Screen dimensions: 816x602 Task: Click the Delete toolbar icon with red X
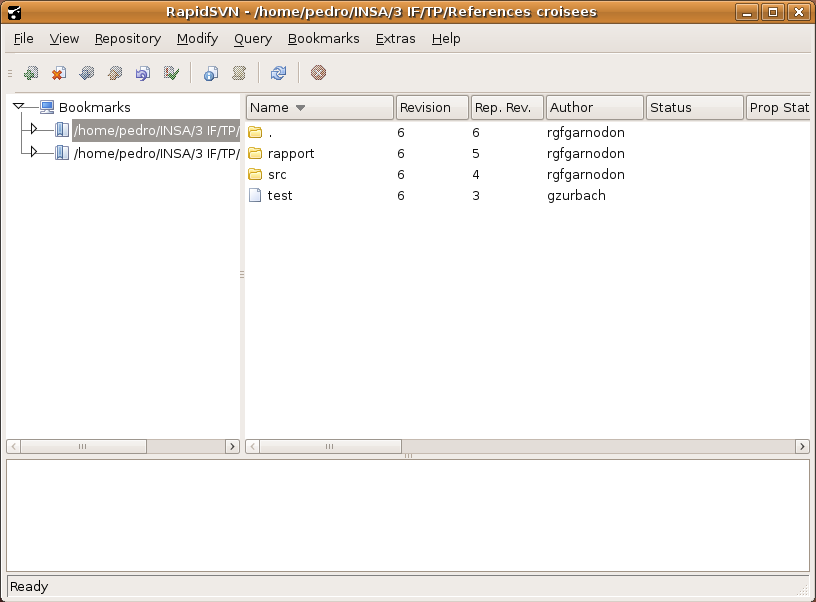(x=59, y=73)
